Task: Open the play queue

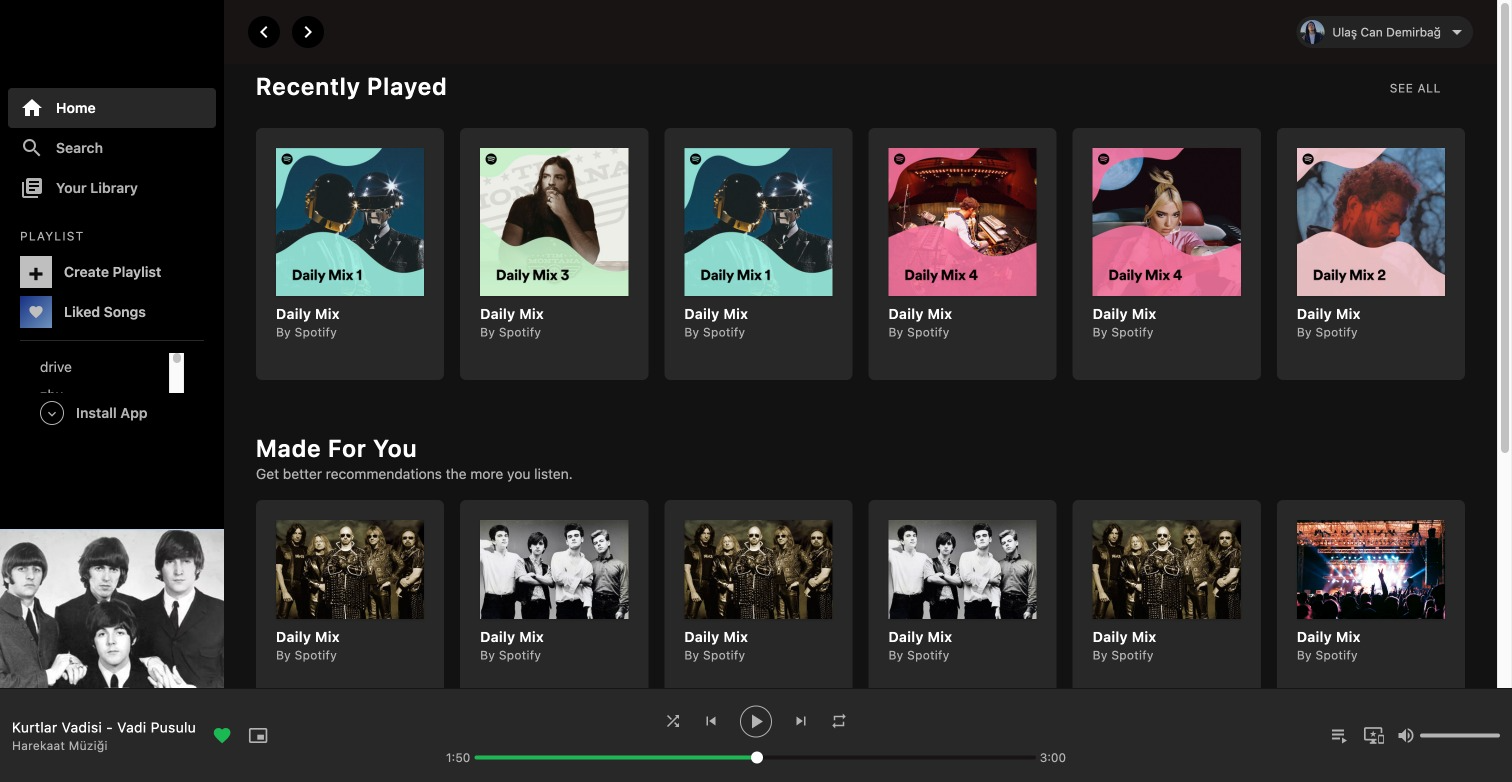Action: click(1339, 736)
